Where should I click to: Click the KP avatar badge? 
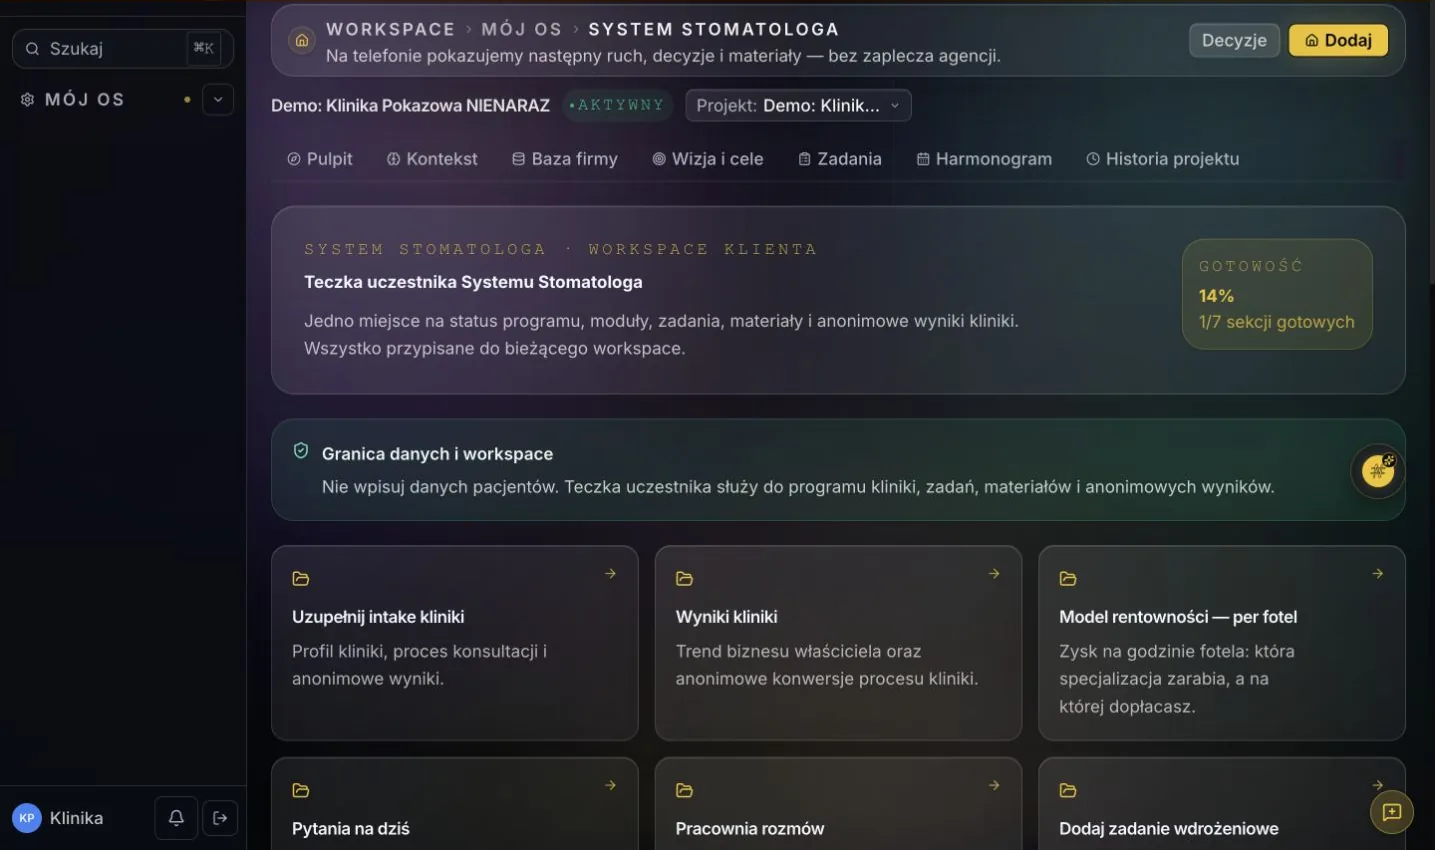point(27,818)
